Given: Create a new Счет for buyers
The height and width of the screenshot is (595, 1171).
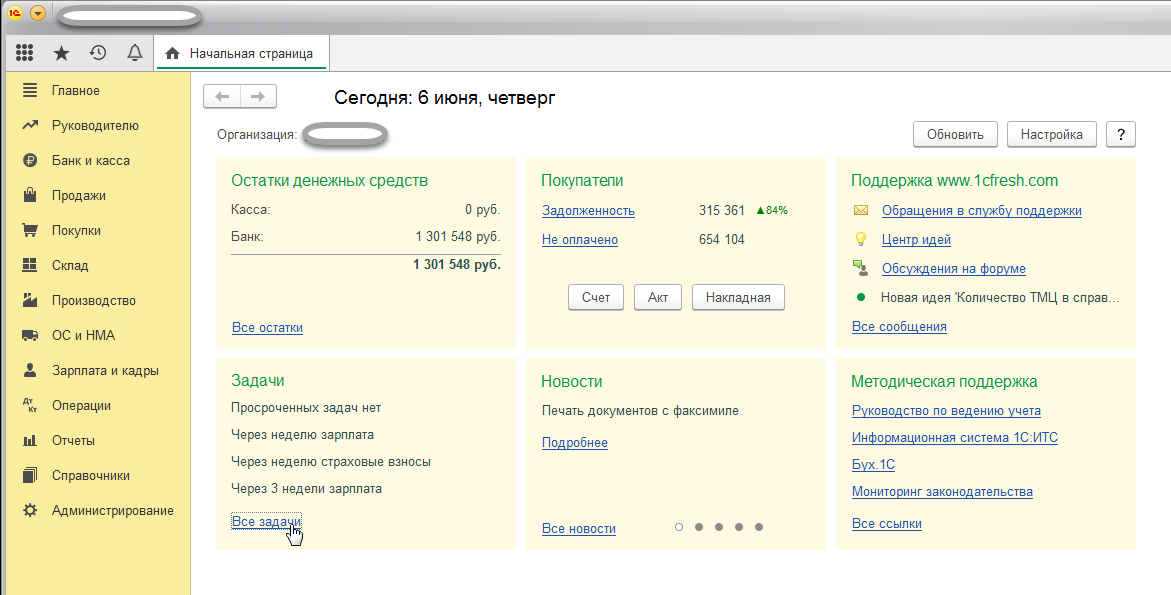Looking at the screenshot, I should 596,297.
